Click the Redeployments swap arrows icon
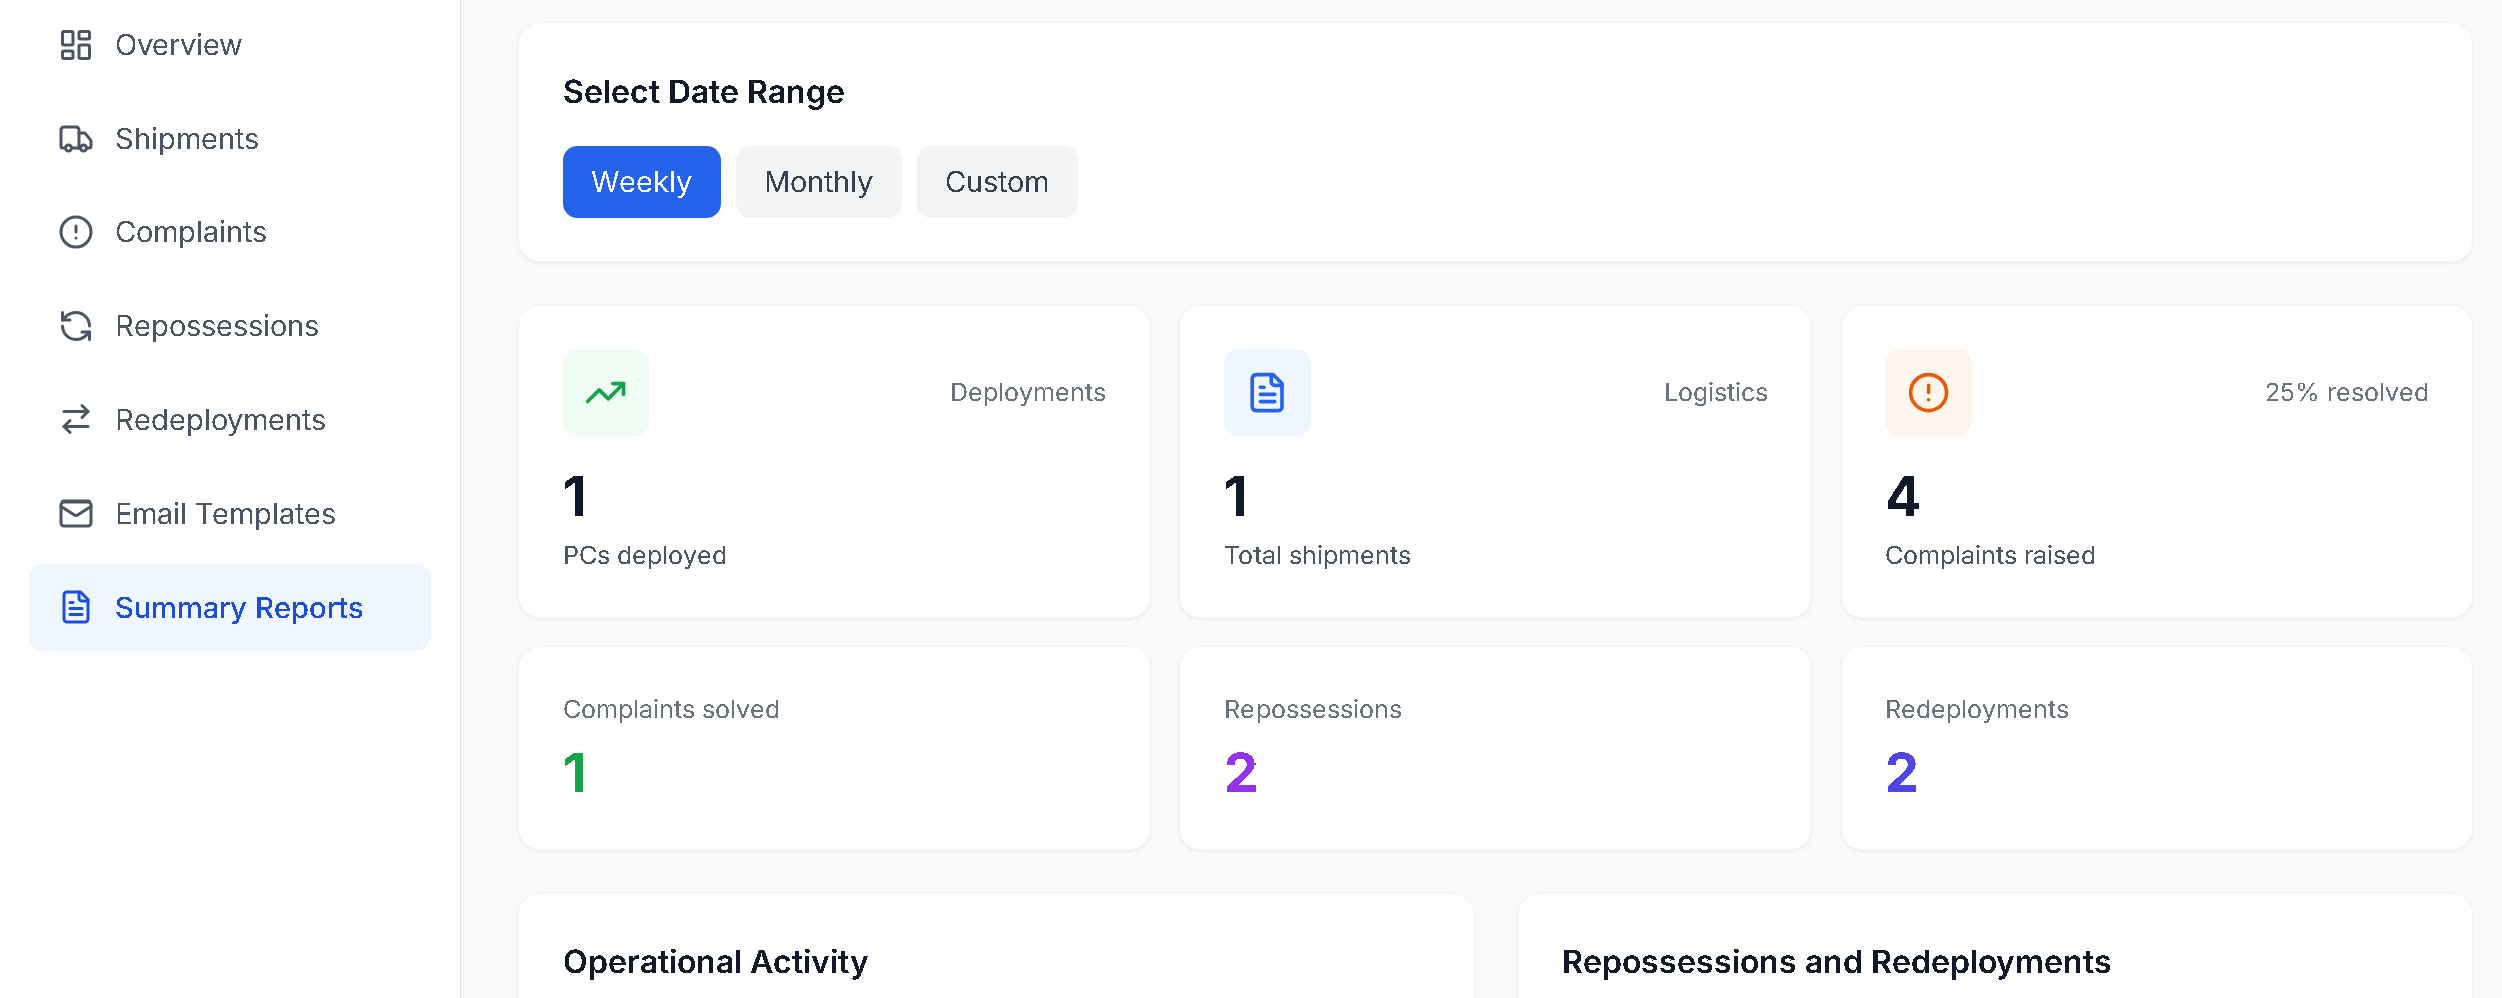The image size is (2502, 998). 76,420
